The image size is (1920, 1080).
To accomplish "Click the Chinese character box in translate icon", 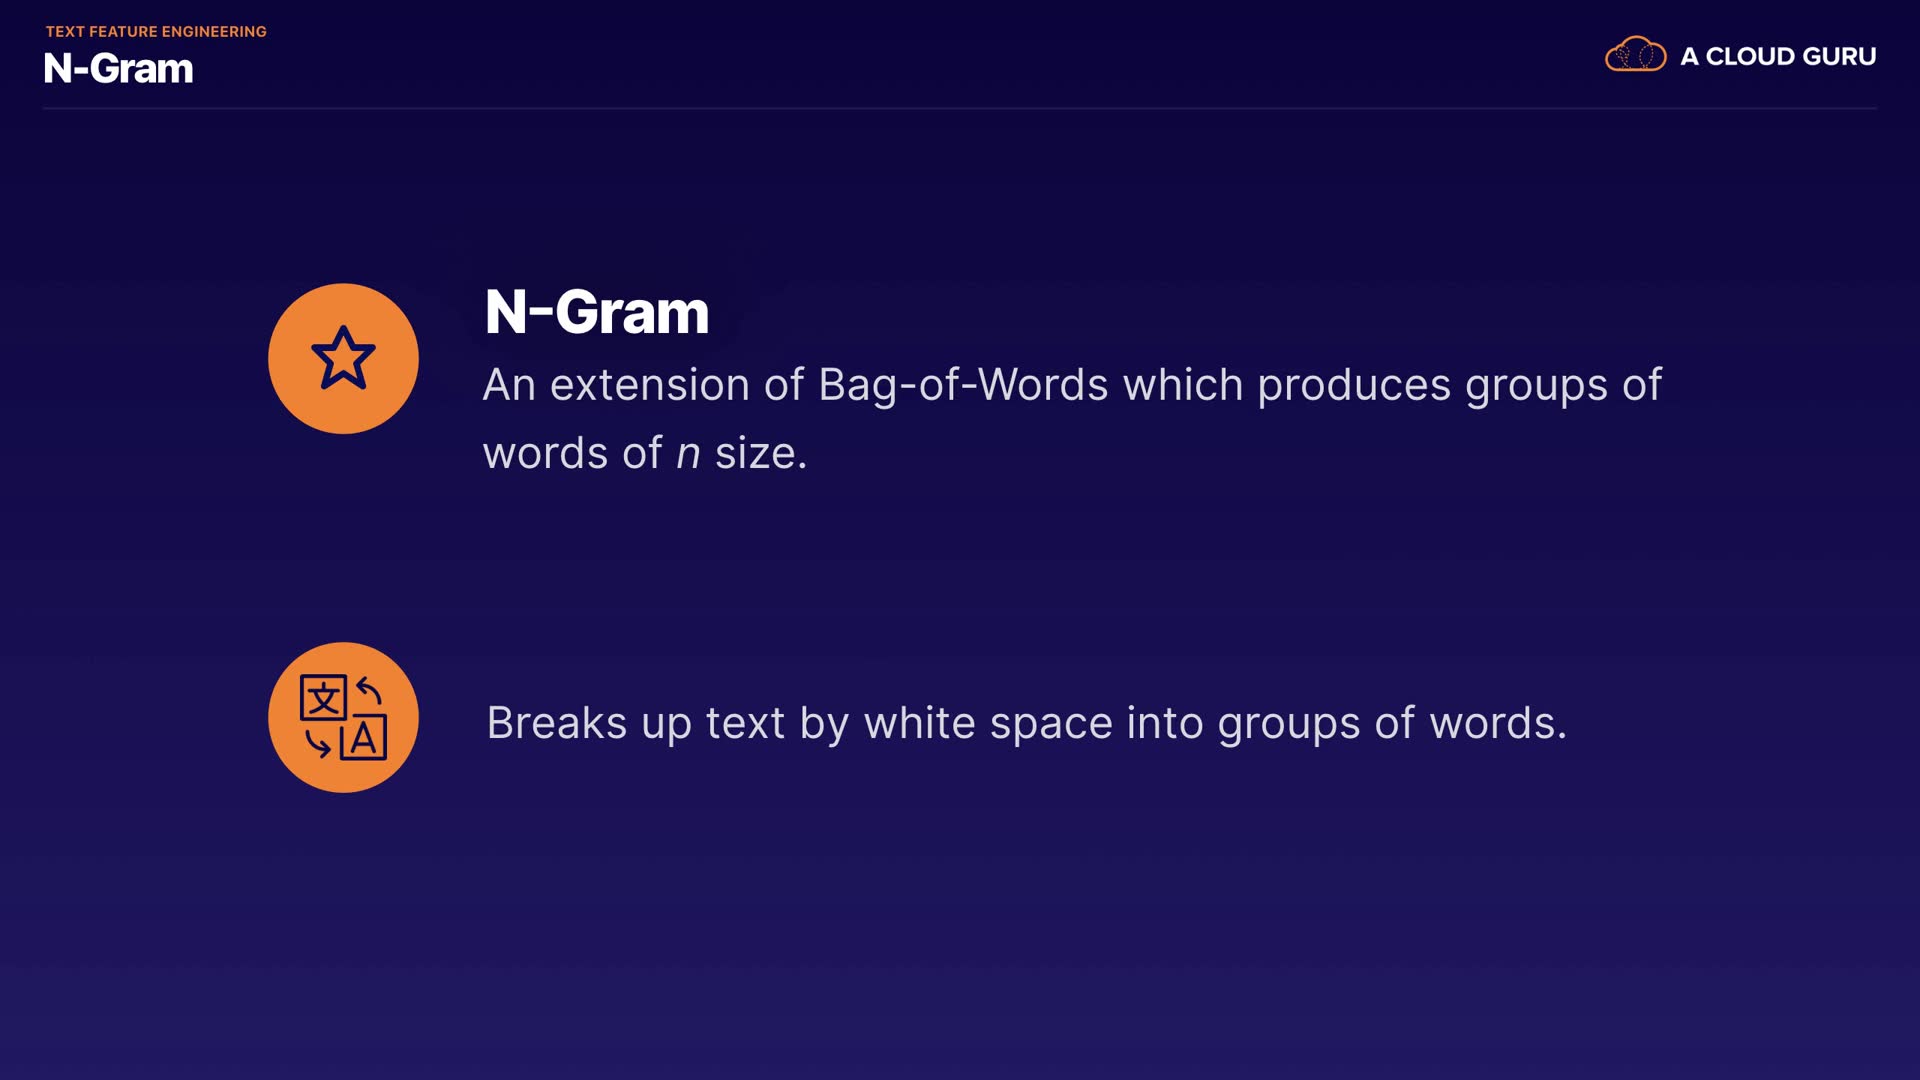I will [x=323, y=698].
